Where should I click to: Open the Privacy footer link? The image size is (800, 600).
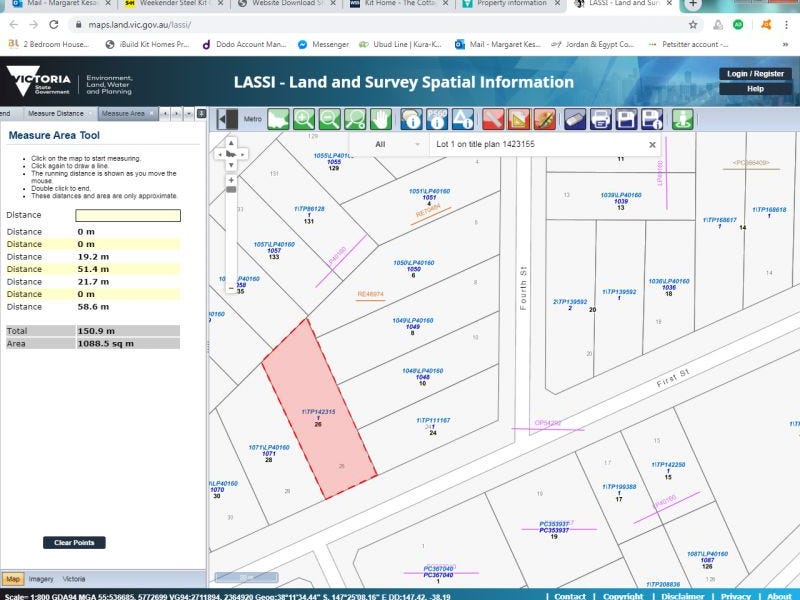coord(735,596)
